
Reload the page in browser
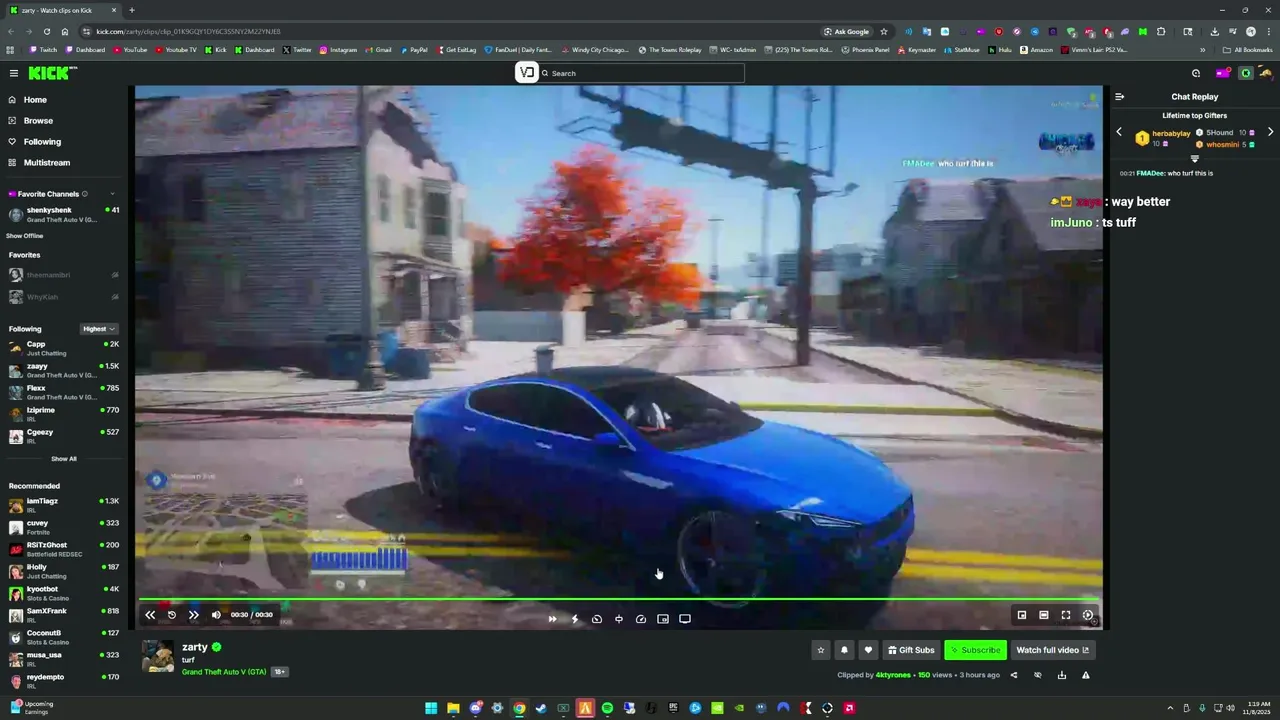click(x=47, y=31)
